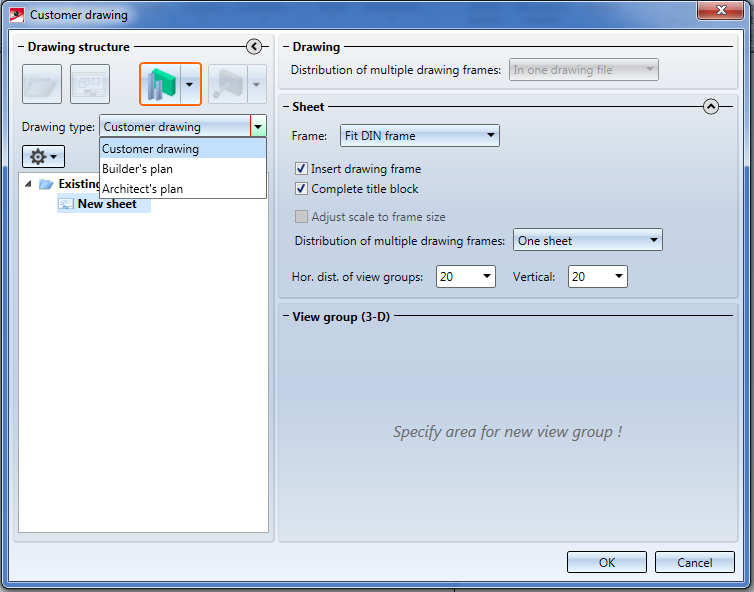Click the Drawing type label

point(58,127)
